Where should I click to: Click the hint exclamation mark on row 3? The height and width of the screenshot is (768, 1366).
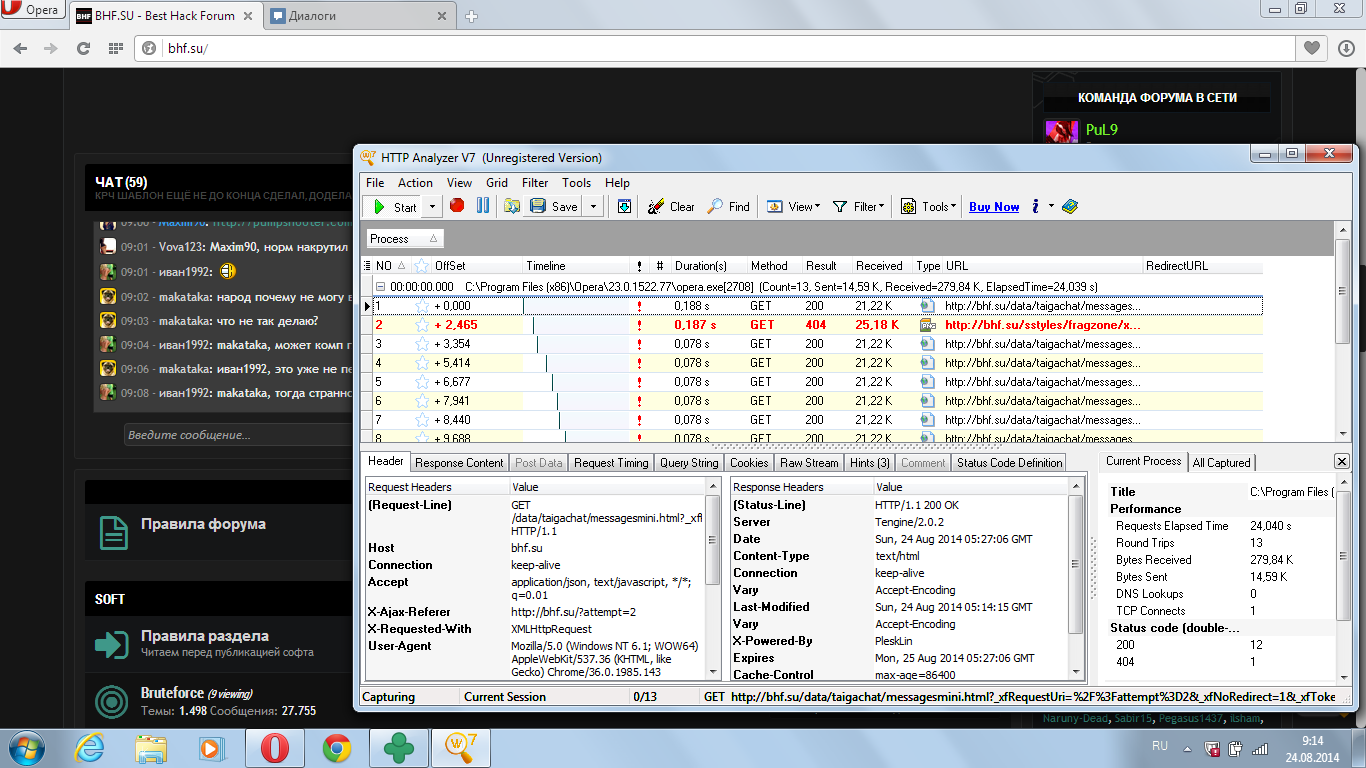pyautogui.click(x=639, y=344)
